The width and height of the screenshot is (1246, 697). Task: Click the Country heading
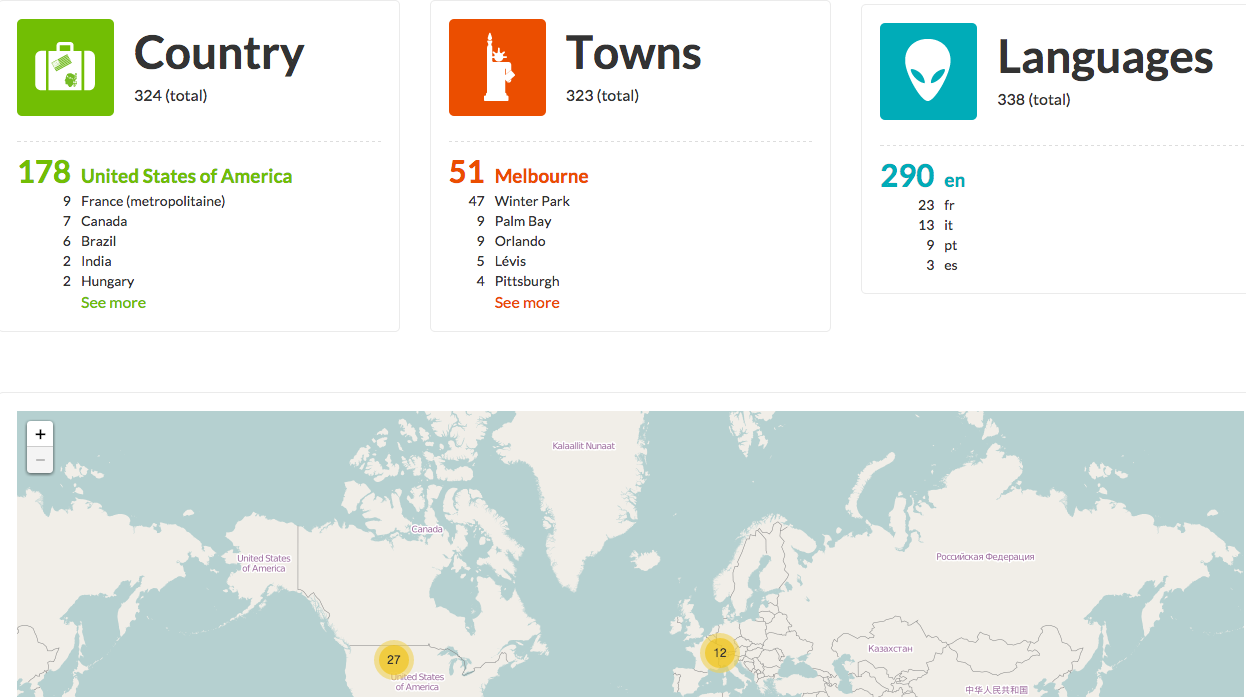coord(219,53)
